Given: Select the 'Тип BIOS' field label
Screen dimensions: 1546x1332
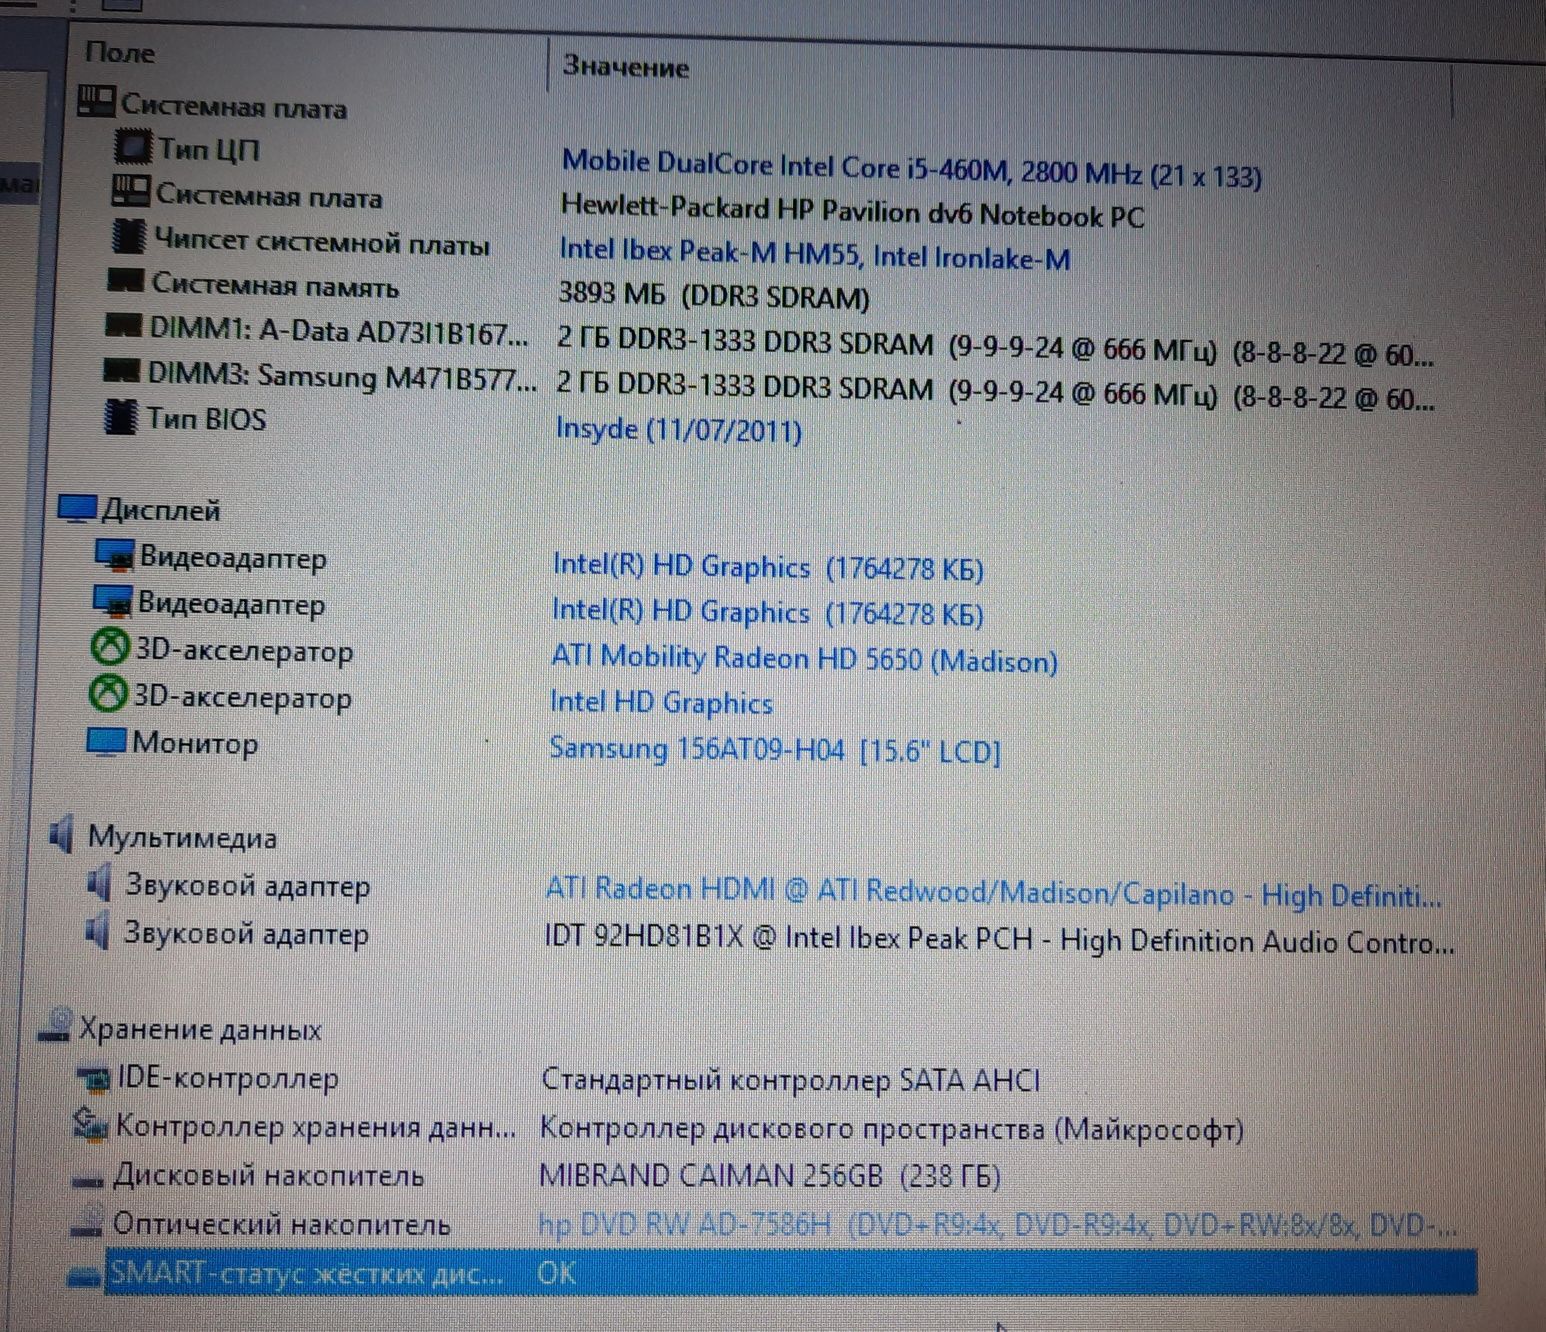Looking at the screenshot, I should coord(207,418).
